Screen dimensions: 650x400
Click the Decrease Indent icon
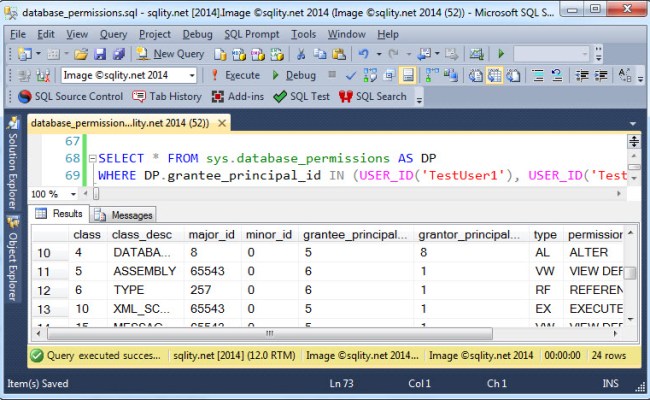582,75
